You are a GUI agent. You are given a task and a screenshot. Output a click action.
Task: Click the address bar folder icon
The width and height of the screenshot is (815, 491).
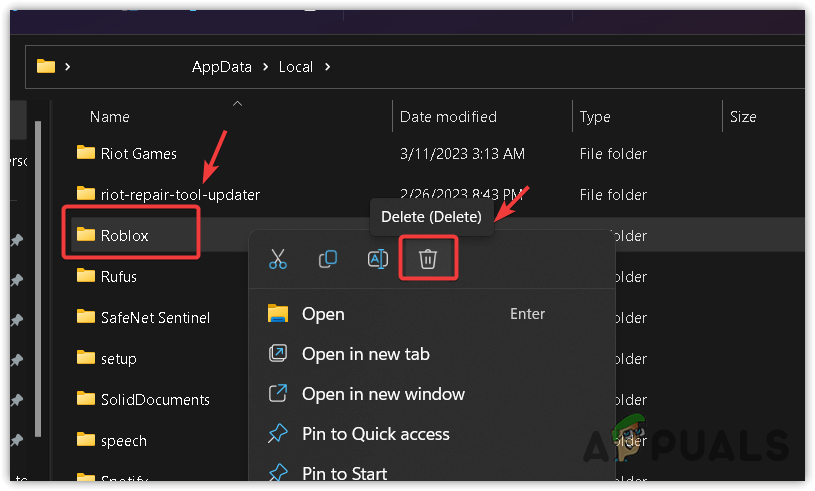(46, 67)
